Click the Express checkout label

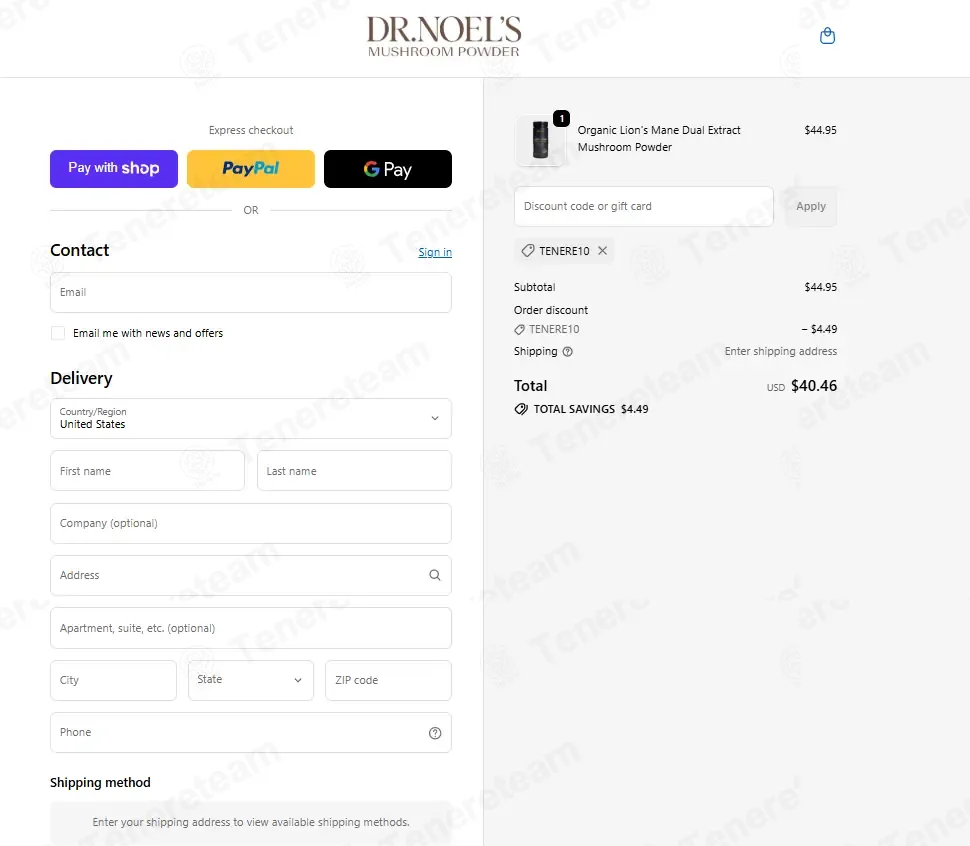(x=251, y=130)
